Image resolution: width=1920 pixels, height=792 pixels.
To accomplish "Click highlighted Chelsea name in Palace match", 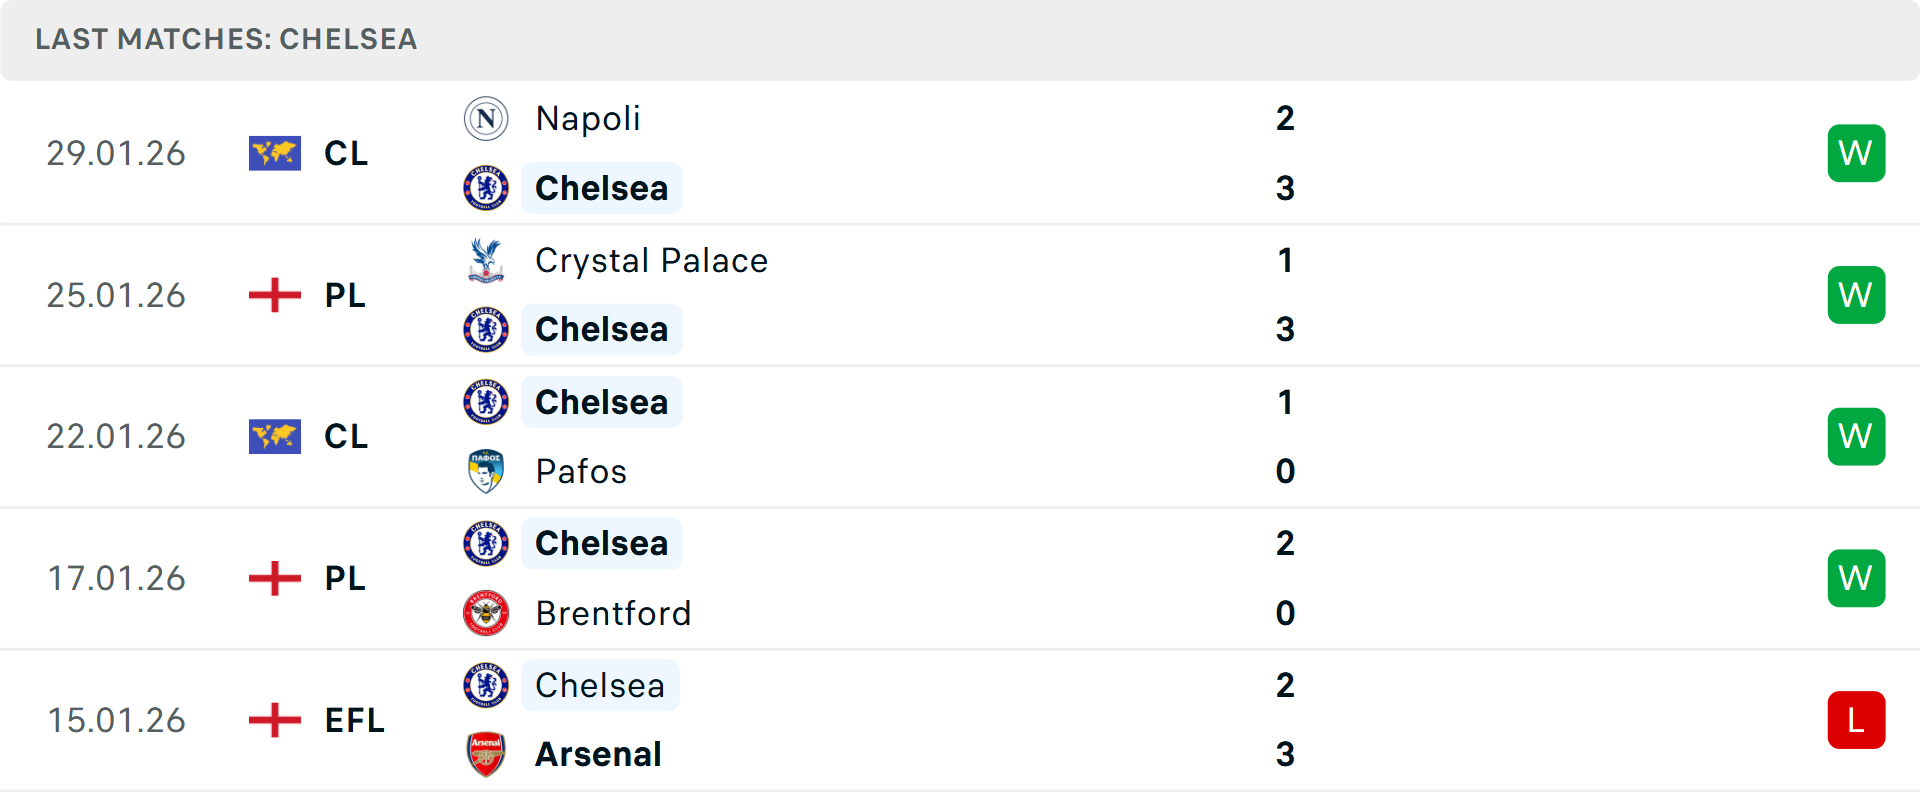I will [x=601, y=330].
